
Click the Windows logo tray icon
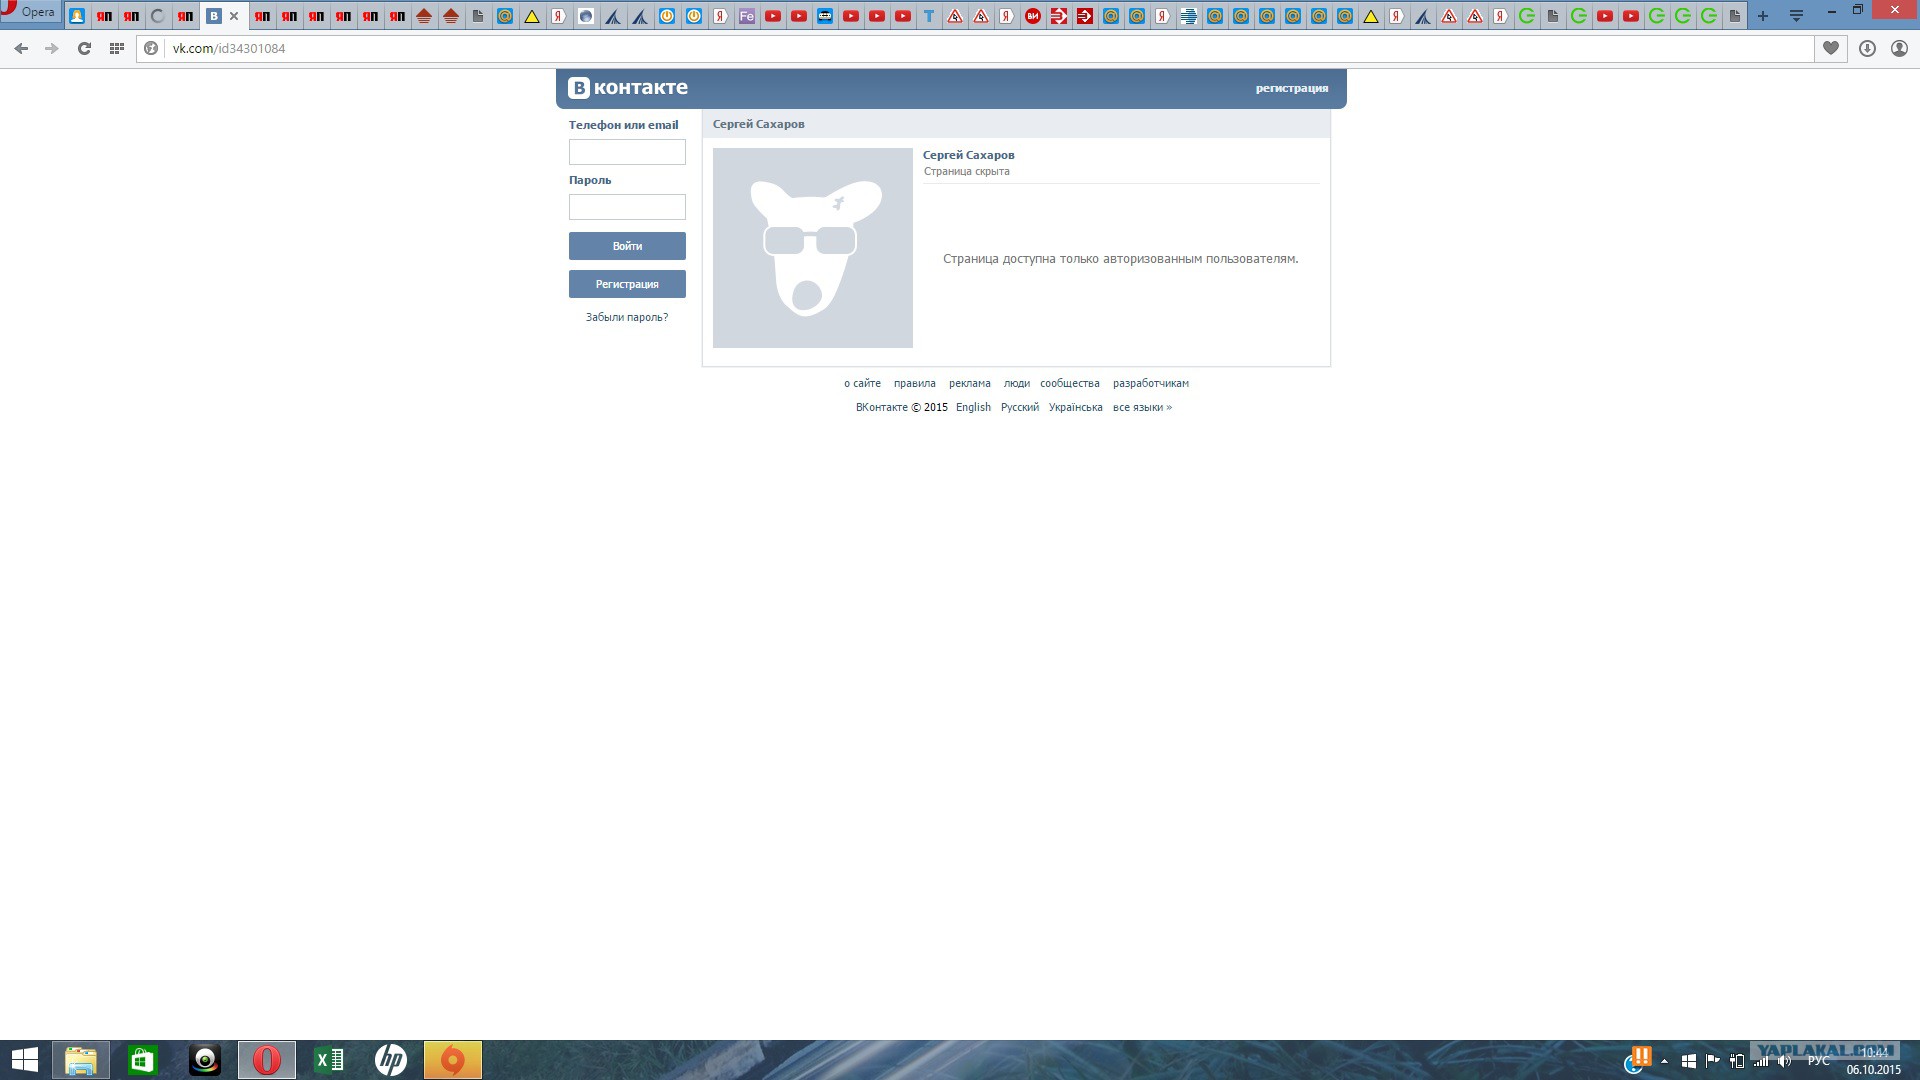(1689, 1061)
